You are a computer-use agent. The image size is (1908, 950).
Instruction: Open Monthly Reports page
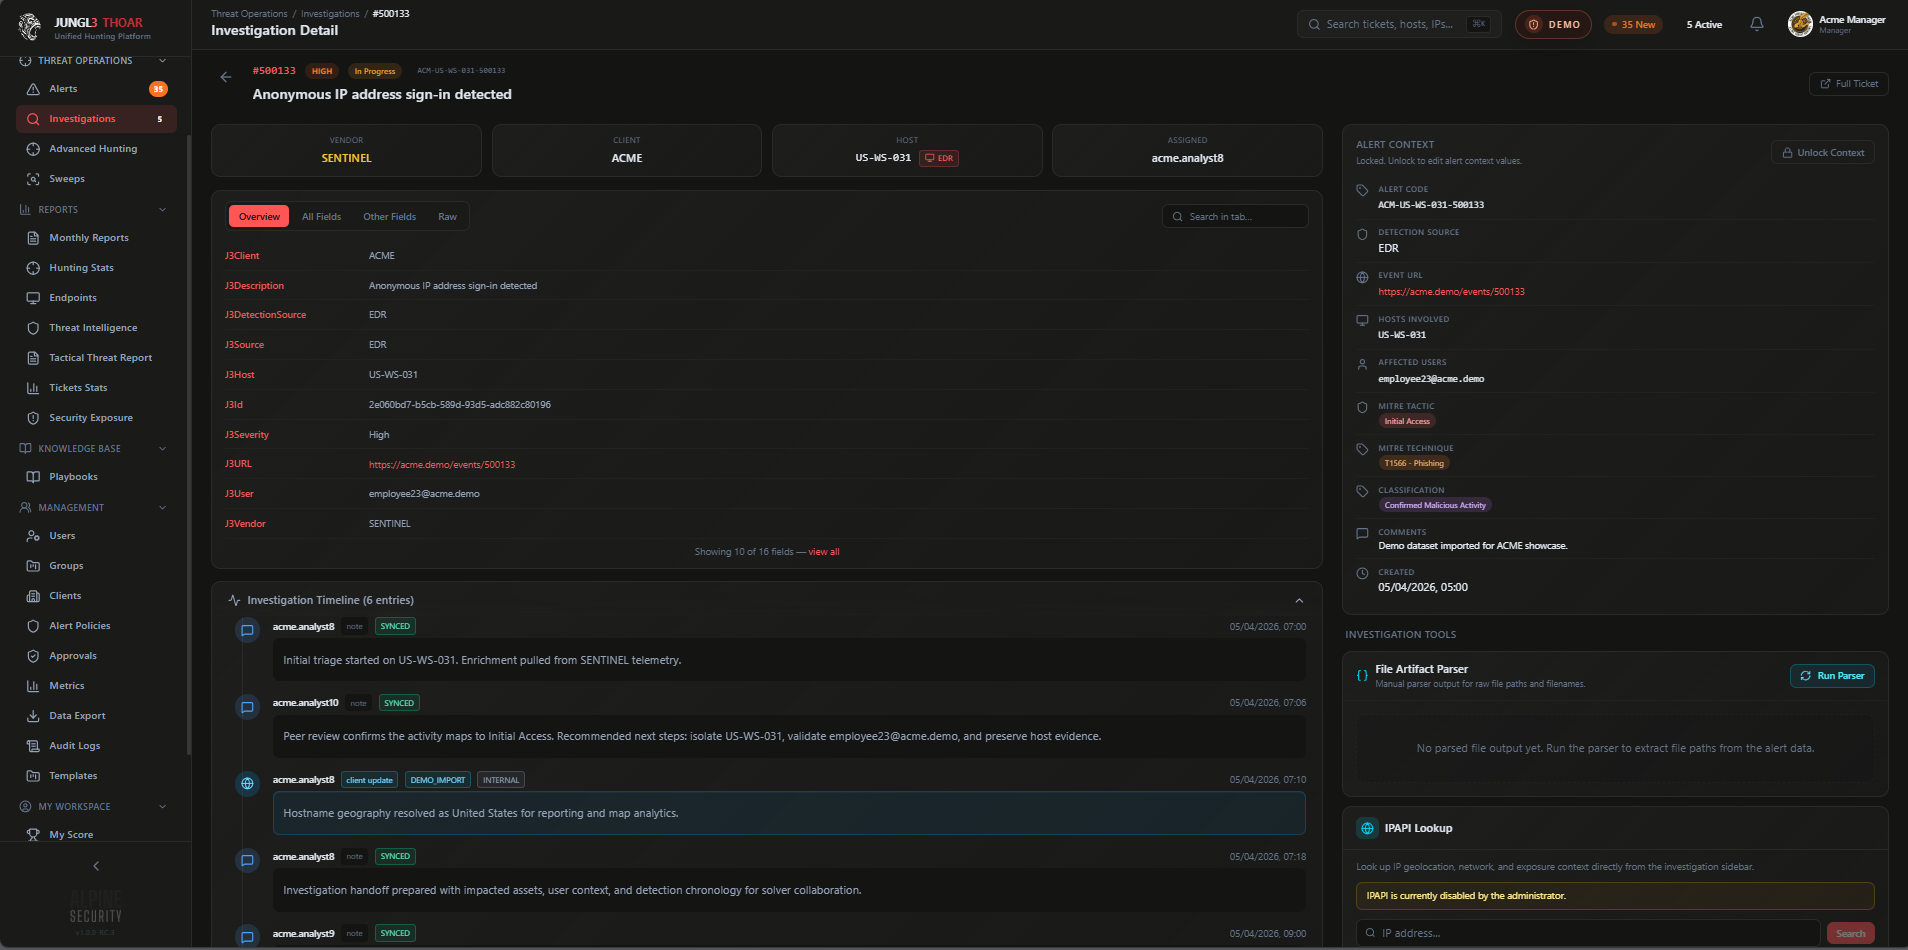(96, 238)
